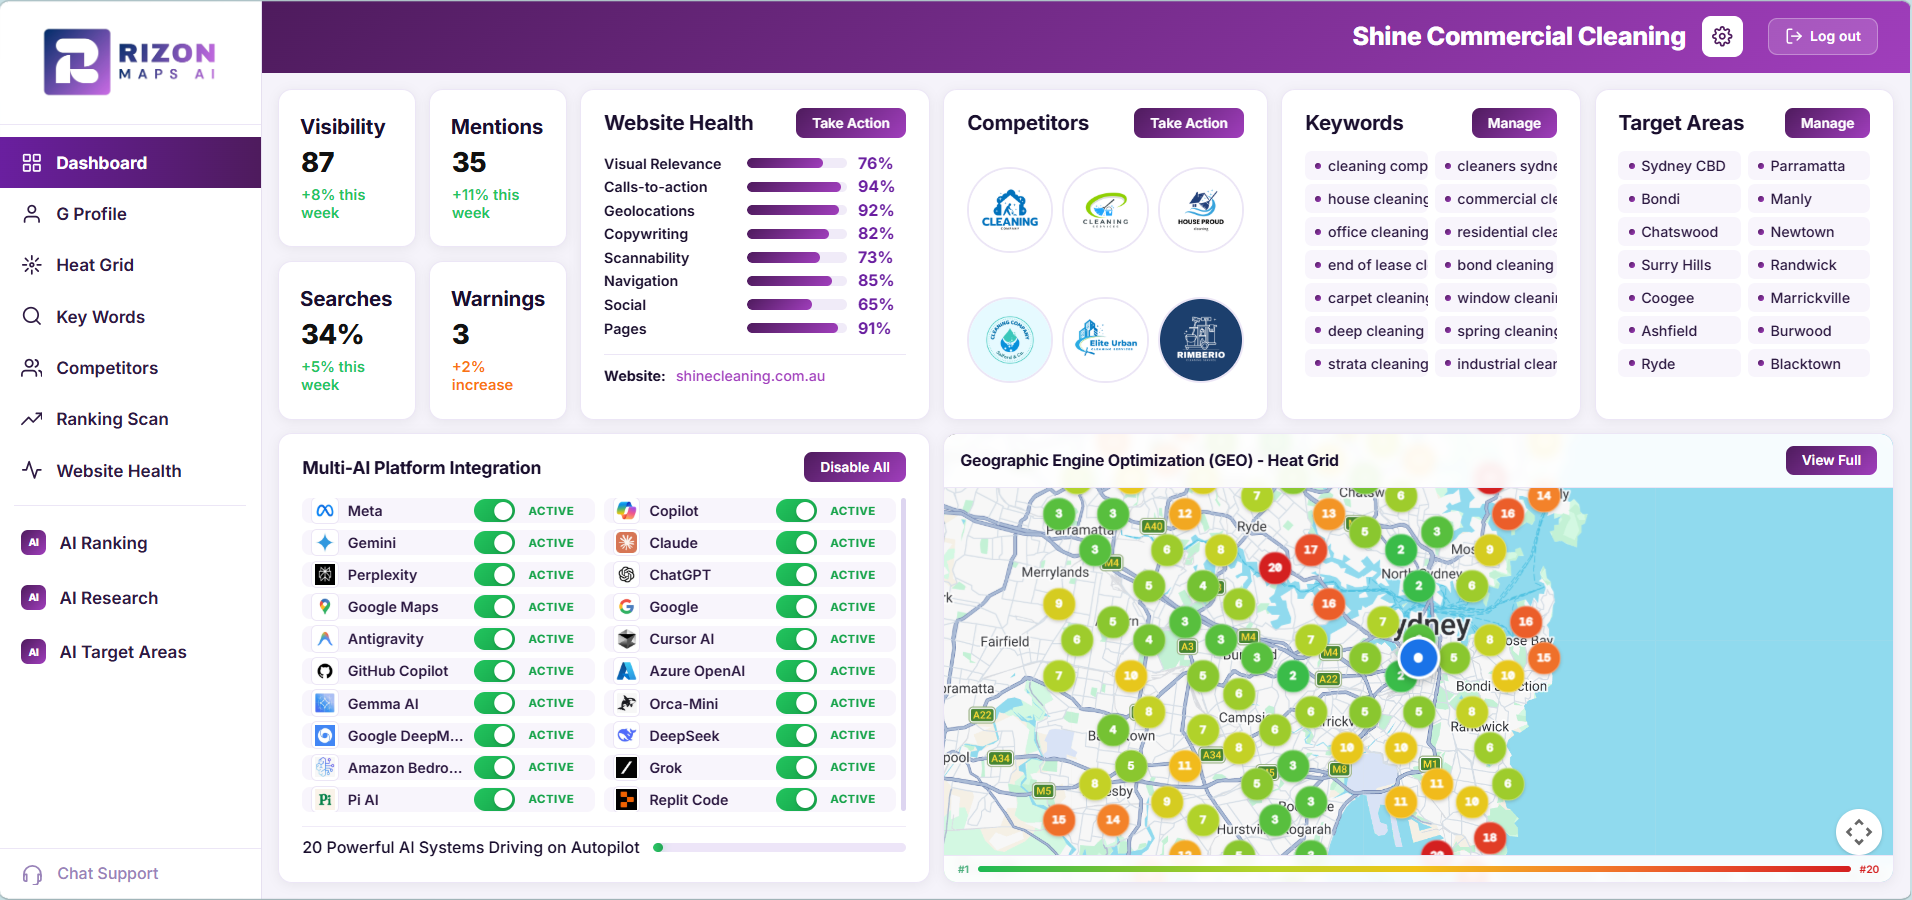Open Ranking Scan in sidebar

130,419
